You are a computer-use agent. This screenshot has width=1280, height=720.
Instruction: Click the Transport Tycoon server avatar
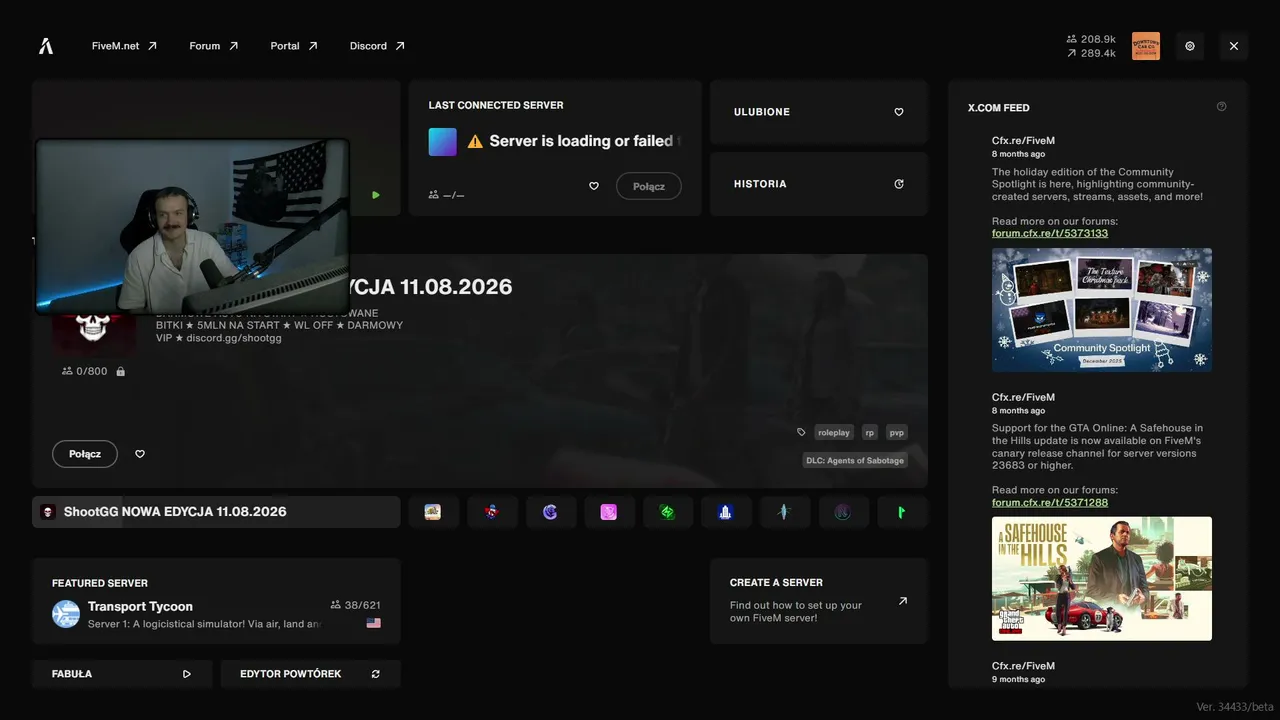(x=66, y=614)
